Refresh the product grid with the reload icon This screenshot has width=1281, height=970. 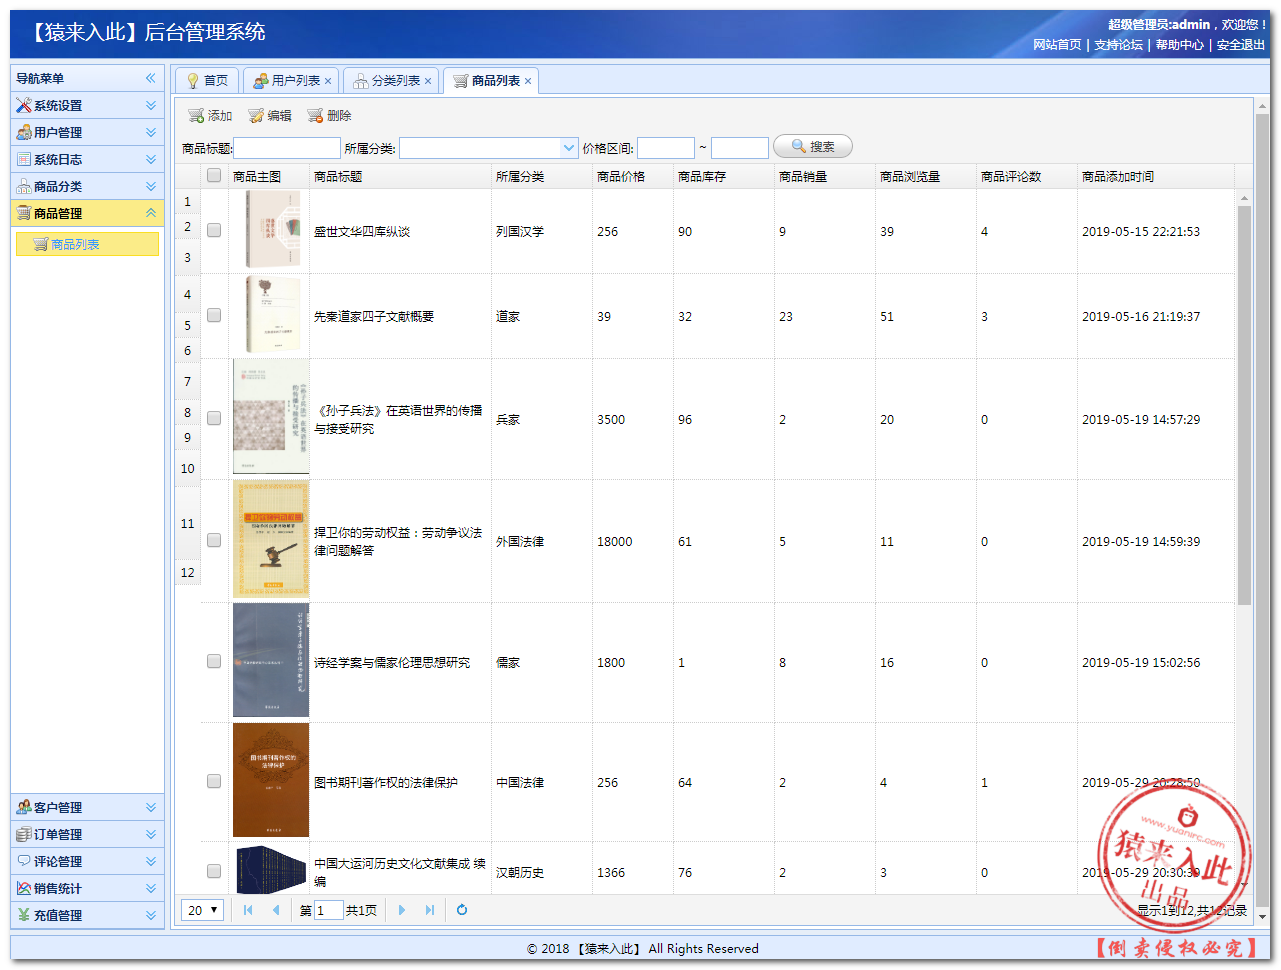pos(462,910)
